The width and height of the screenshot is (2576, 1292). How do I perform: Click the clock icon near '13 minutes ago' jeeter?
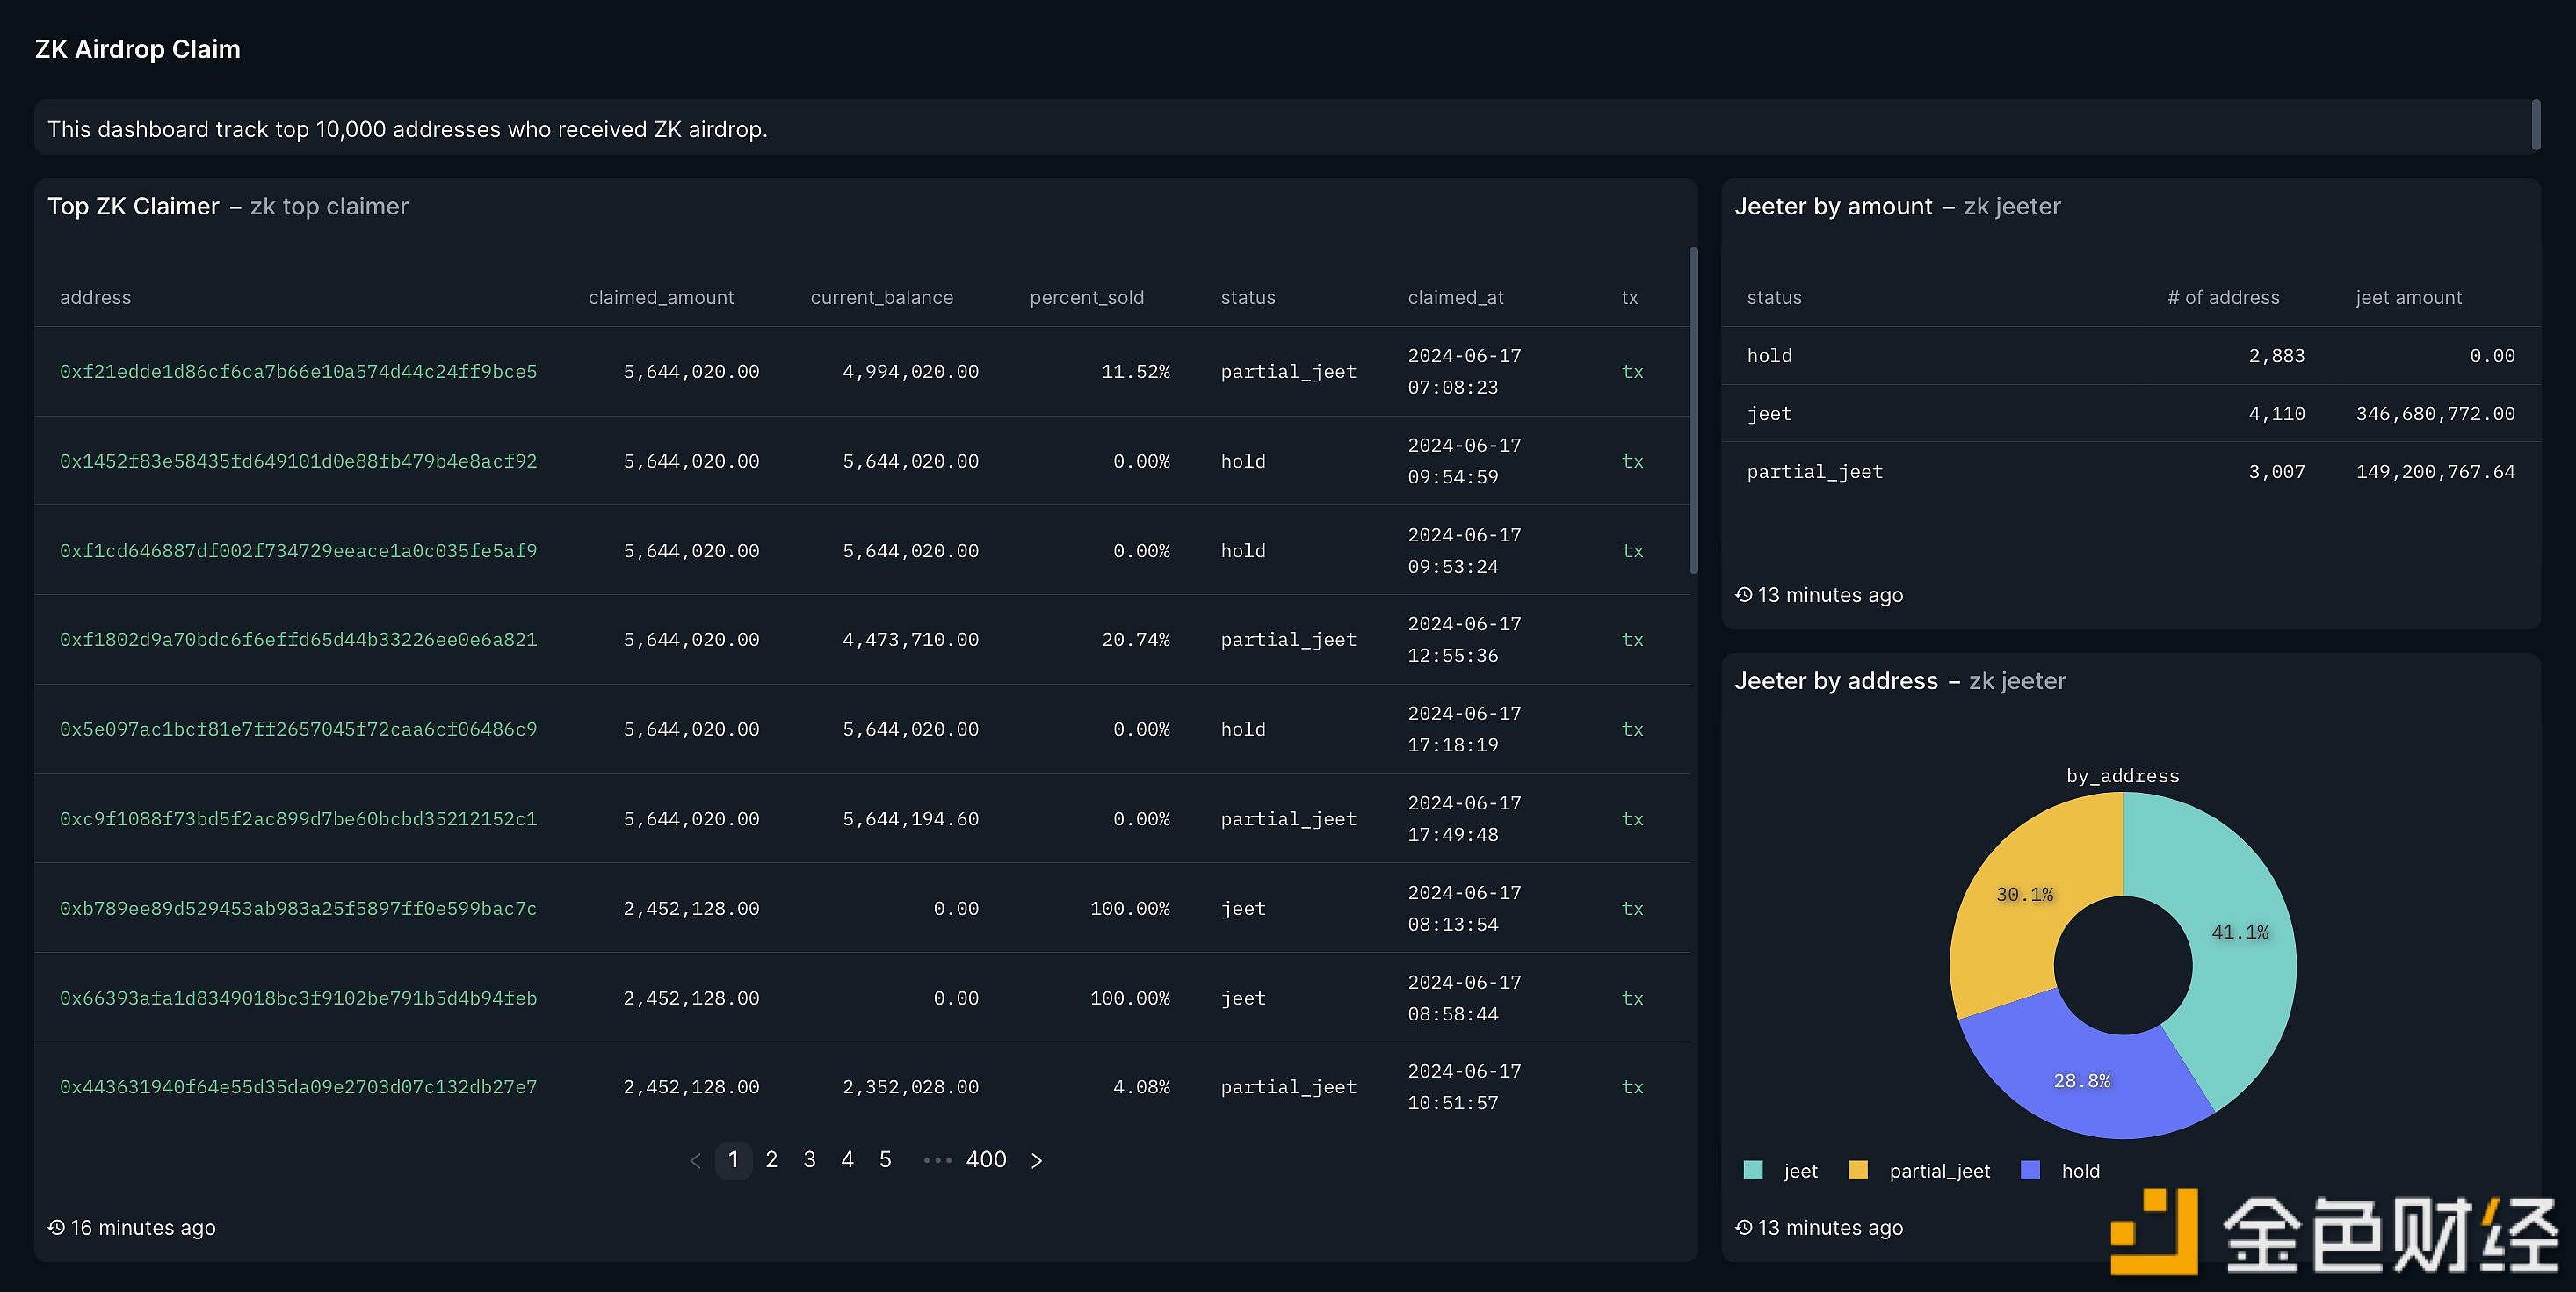coord(1746,593)
